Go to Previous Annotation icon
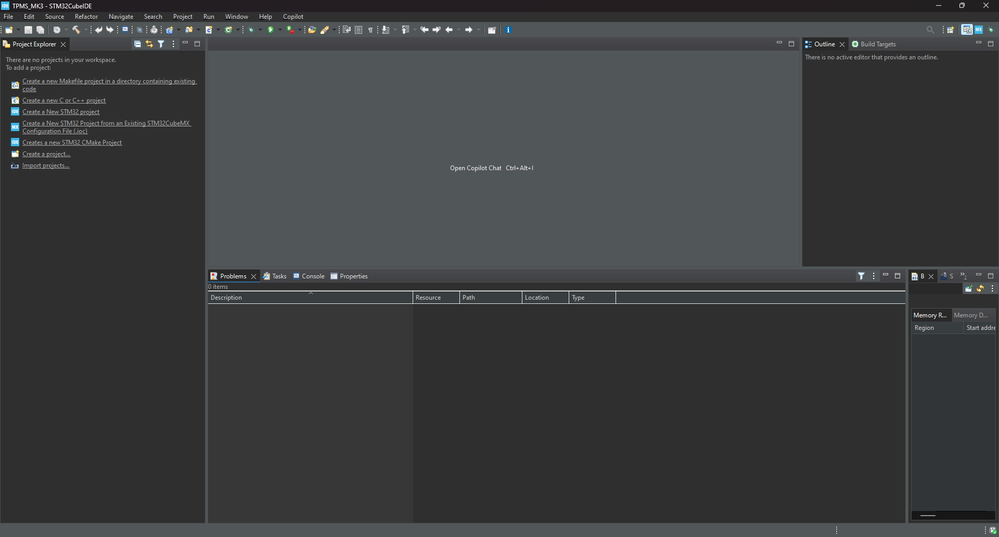999x537 pixels. pos(405,30)
